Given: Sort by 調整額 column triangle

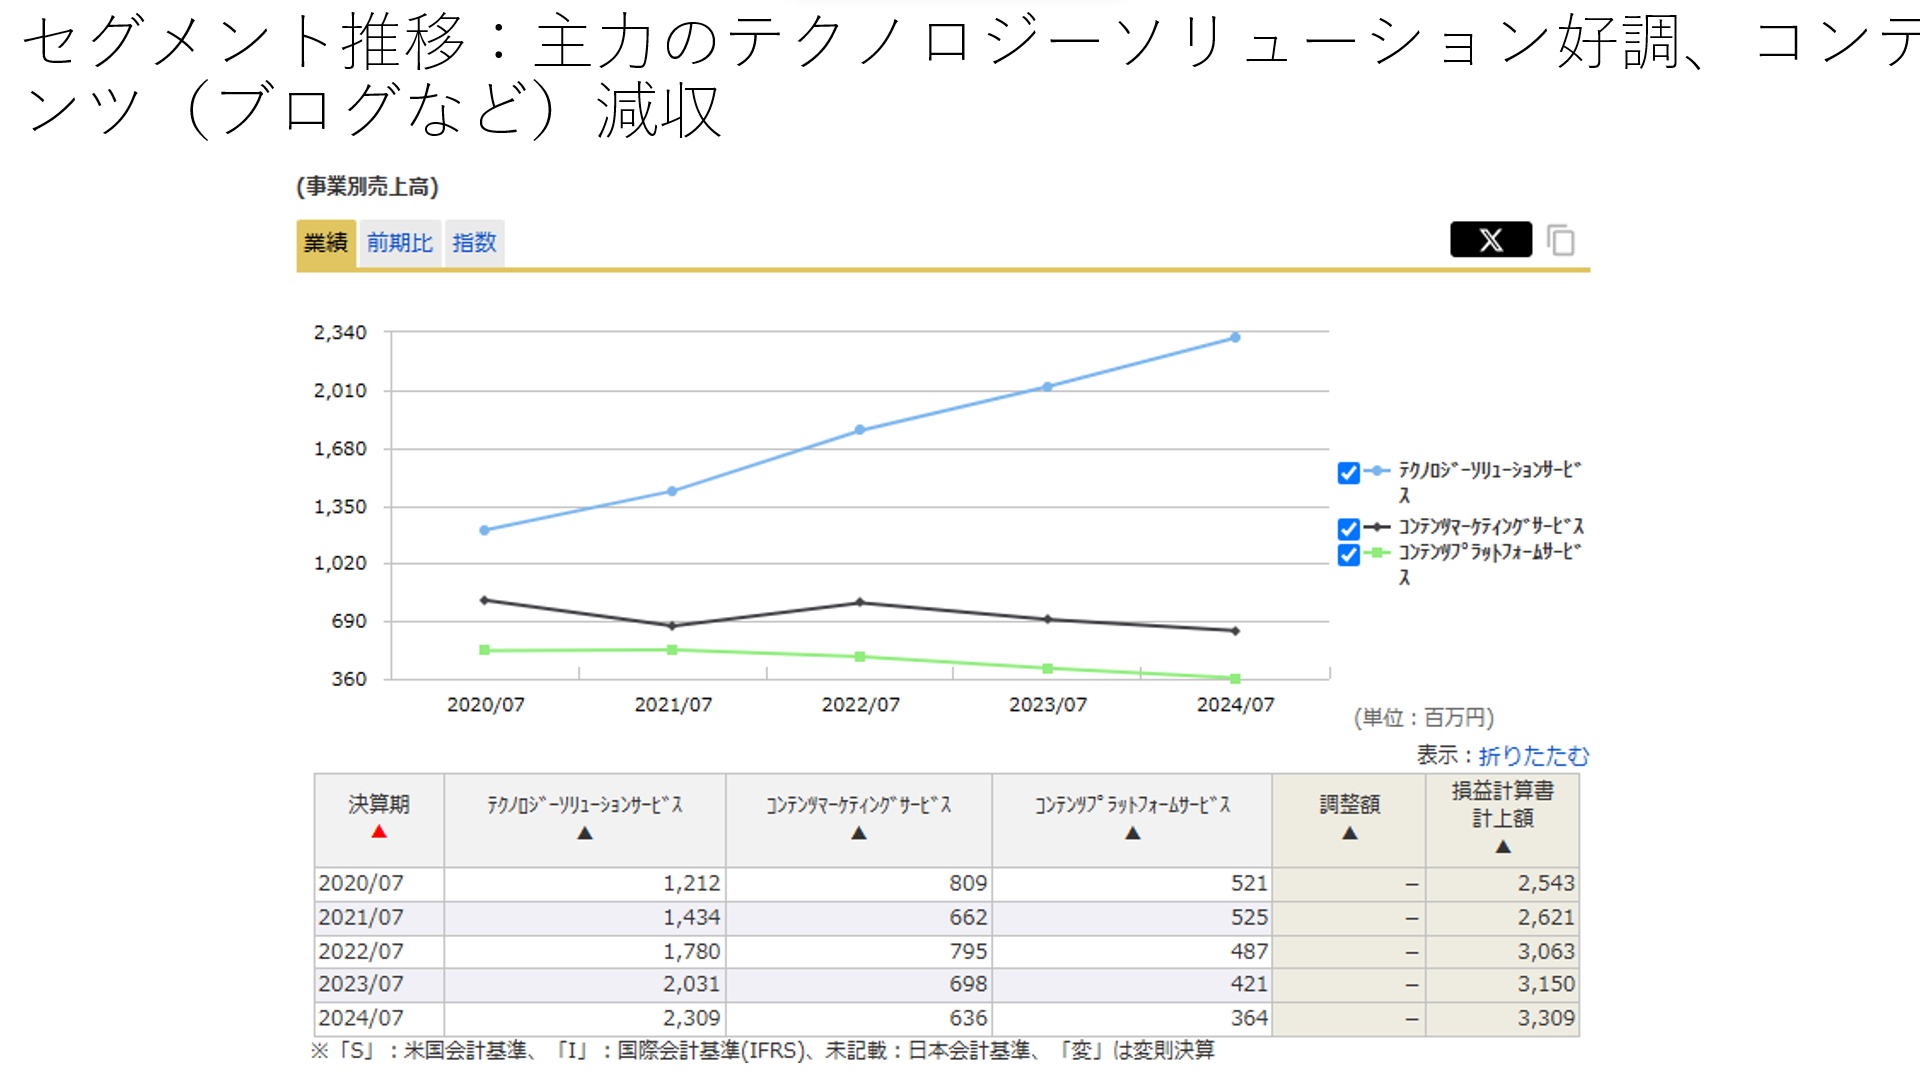Looking at the screenshot, I should (x=1349, y=833).
